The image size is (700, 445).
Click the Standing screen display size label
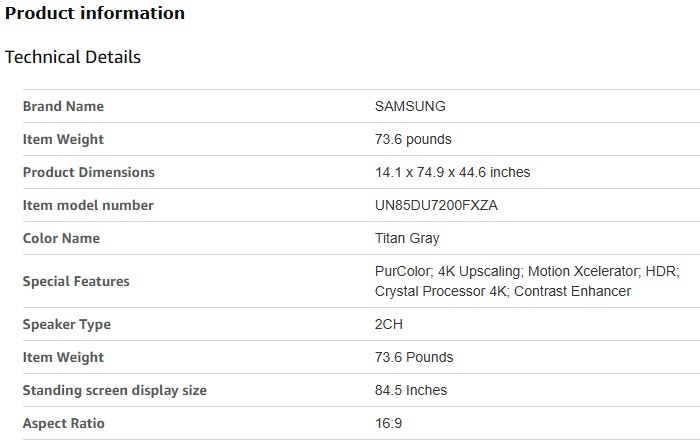click(x=115, y=390)
